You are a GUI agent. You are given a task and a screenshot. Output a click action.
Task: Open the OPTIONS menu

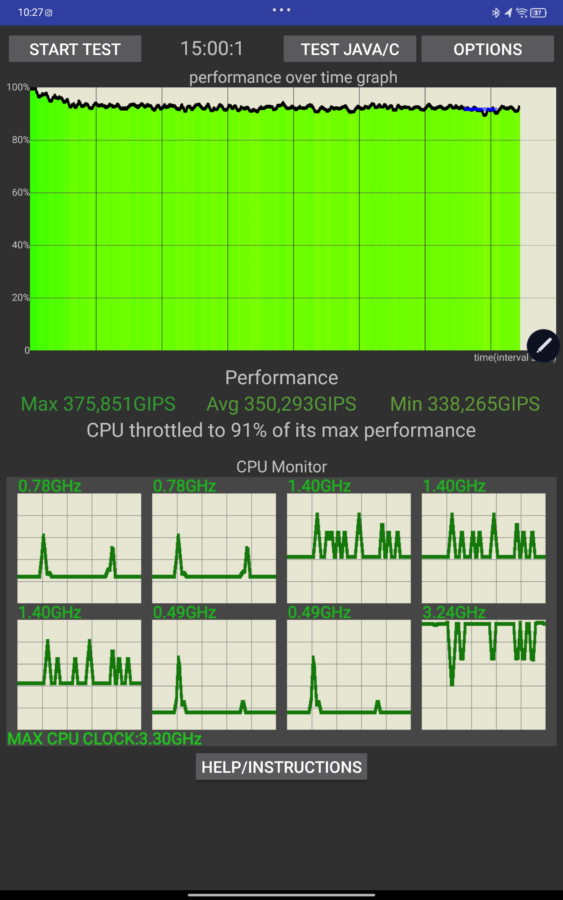coord(488,49)
